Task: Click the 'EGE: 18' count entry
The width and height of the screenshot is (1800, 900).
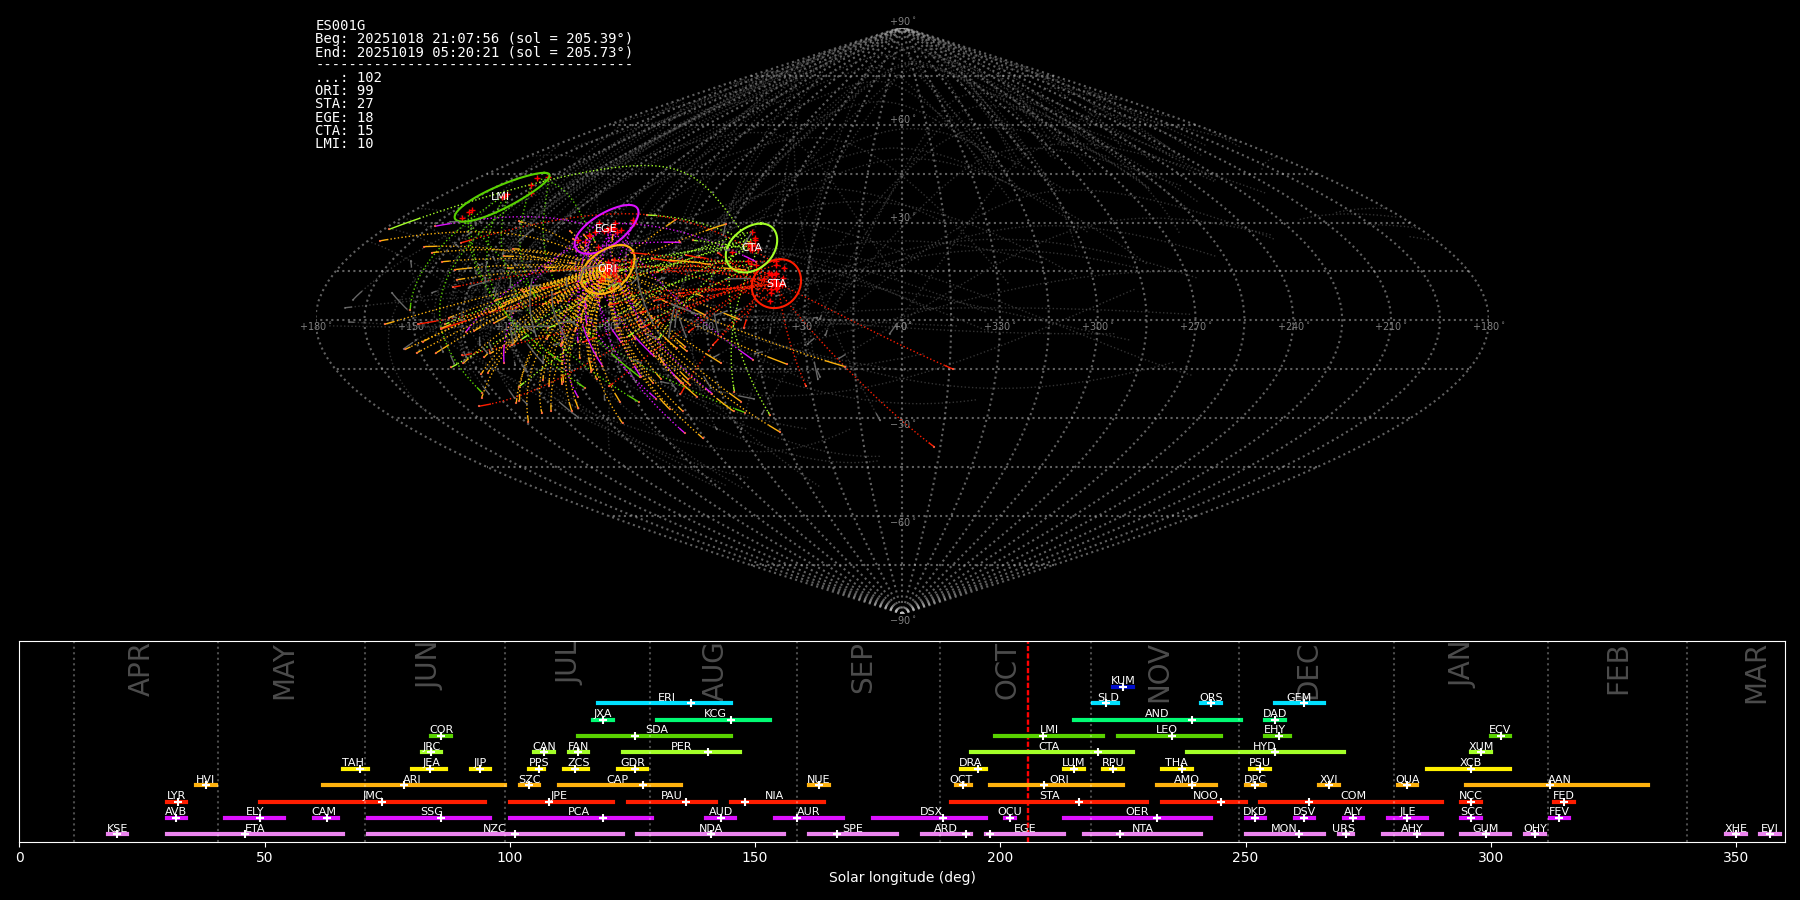Action: [344, 118]
